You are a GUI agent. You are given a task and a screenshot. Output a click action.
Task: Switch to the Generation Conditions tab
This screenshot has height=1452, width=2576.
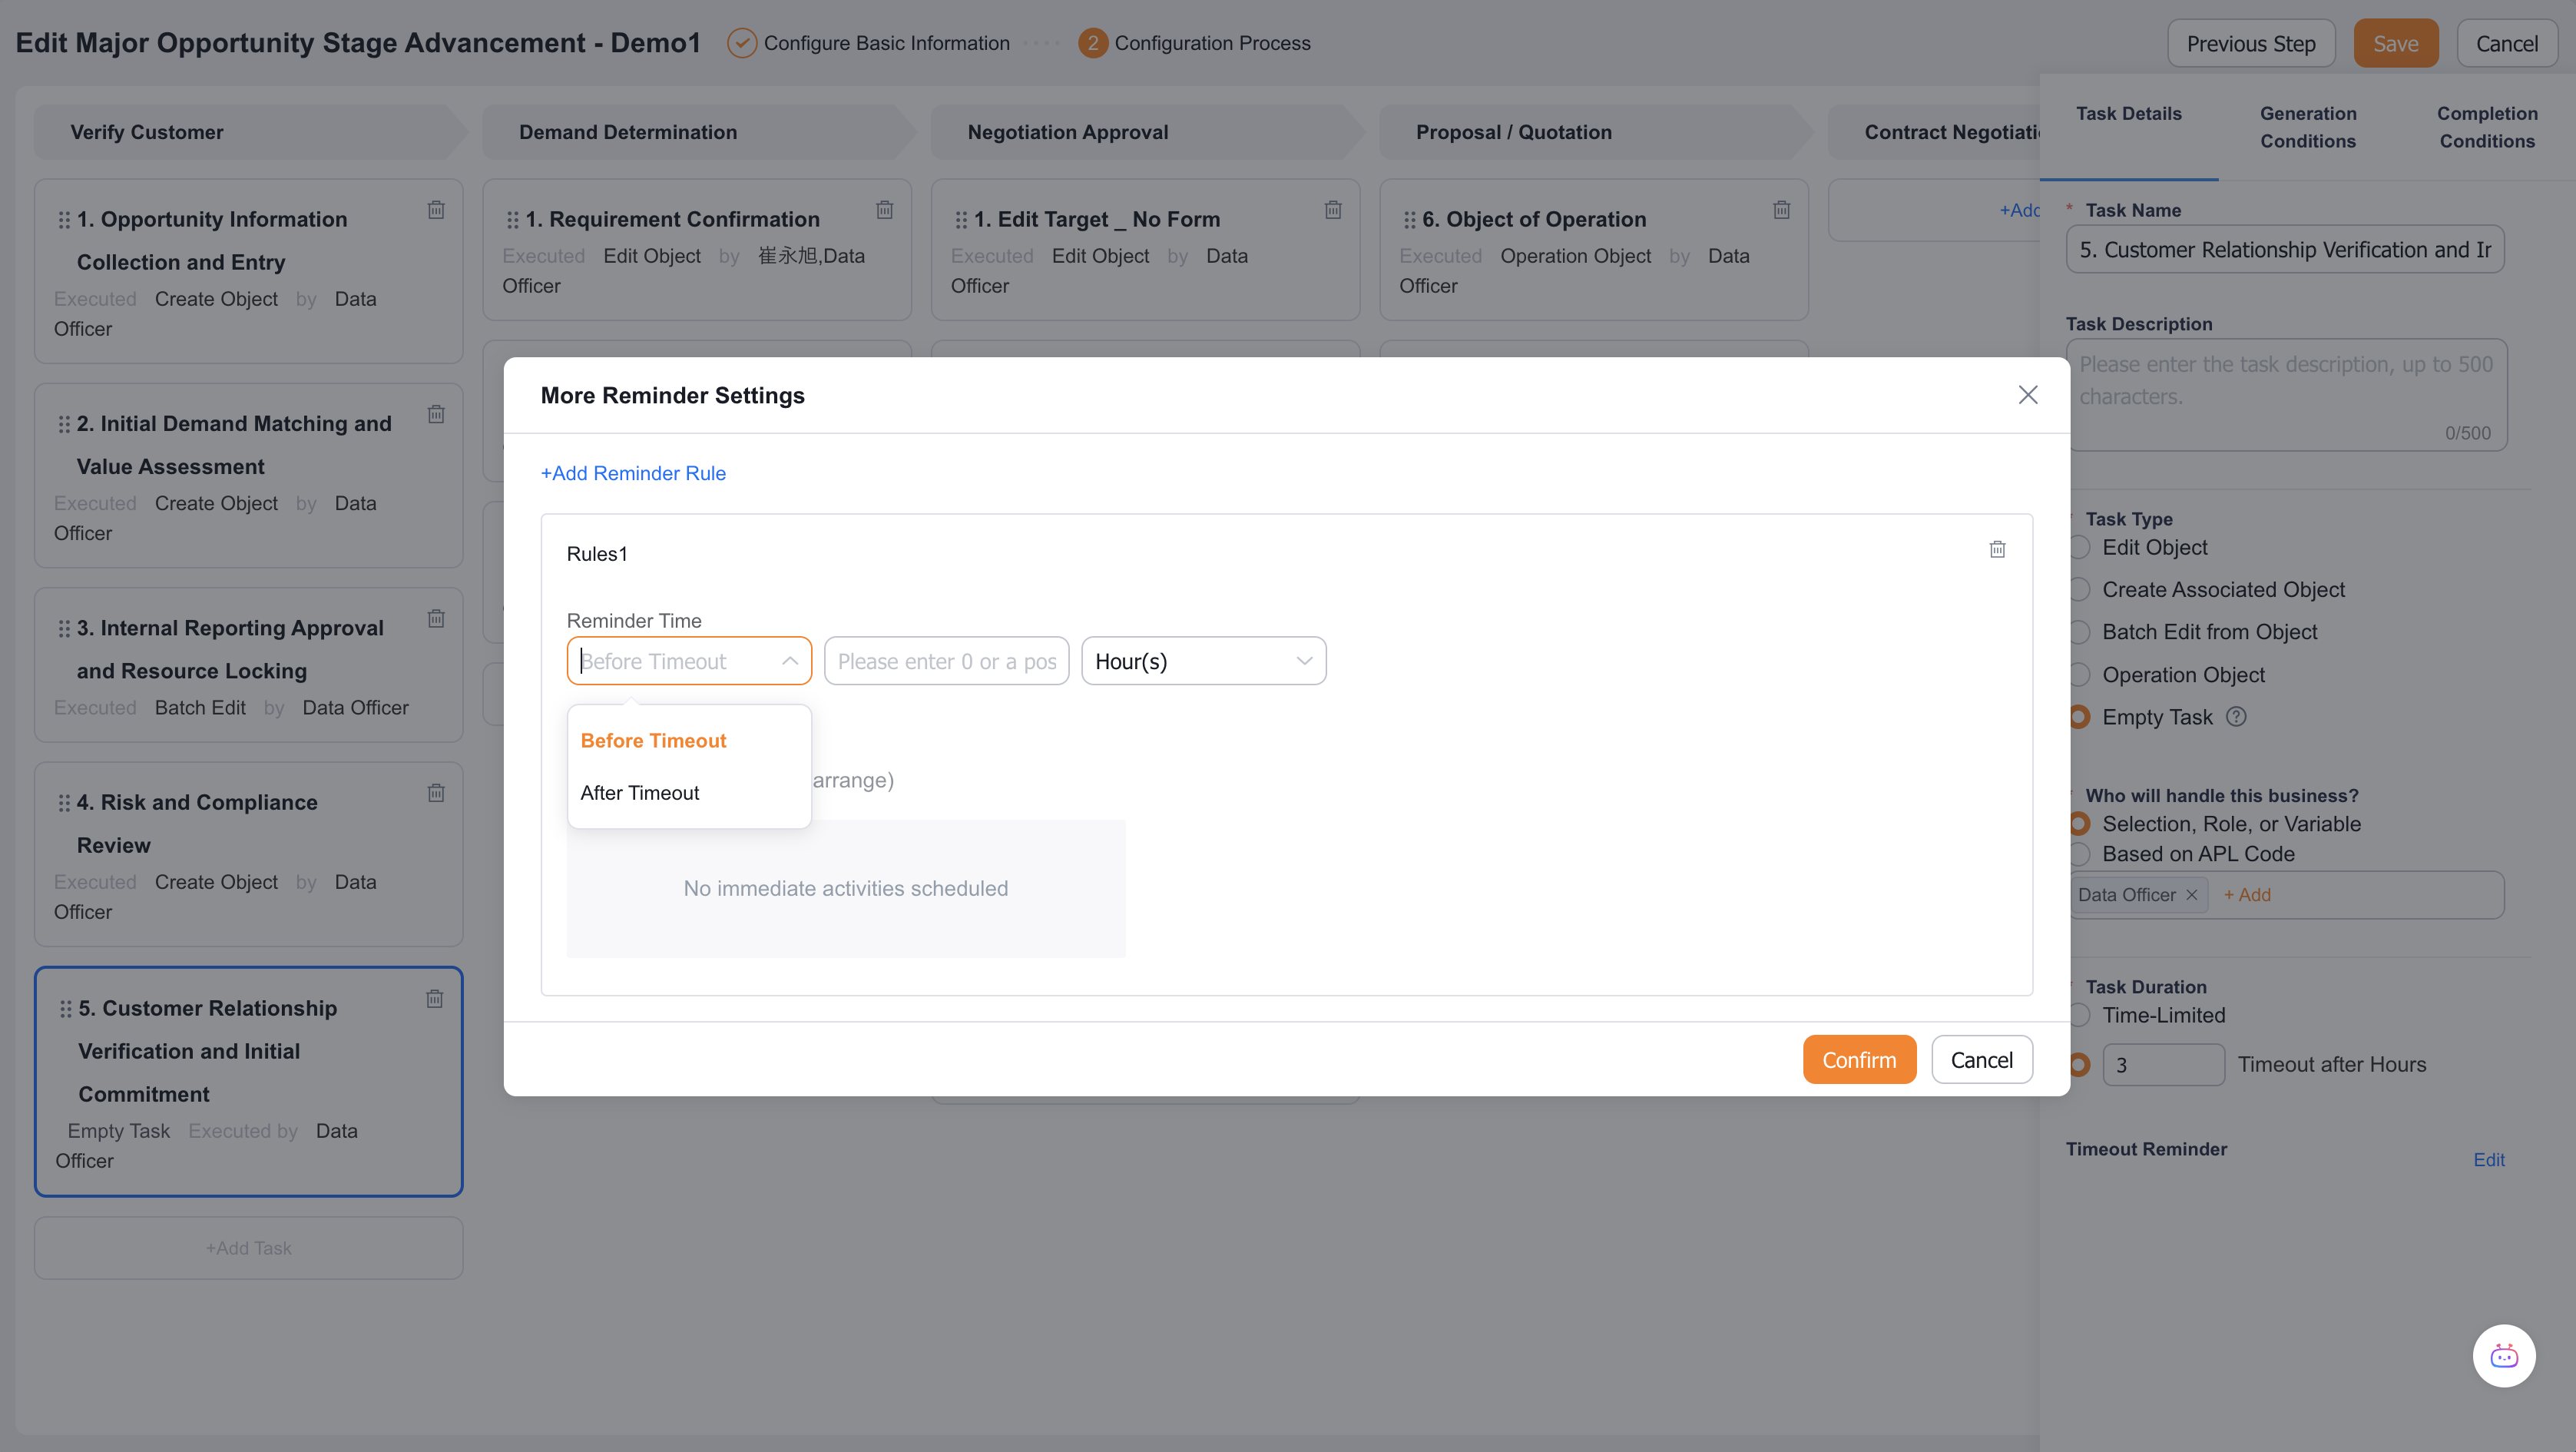pyautogui.click(x=2308, y=127)
